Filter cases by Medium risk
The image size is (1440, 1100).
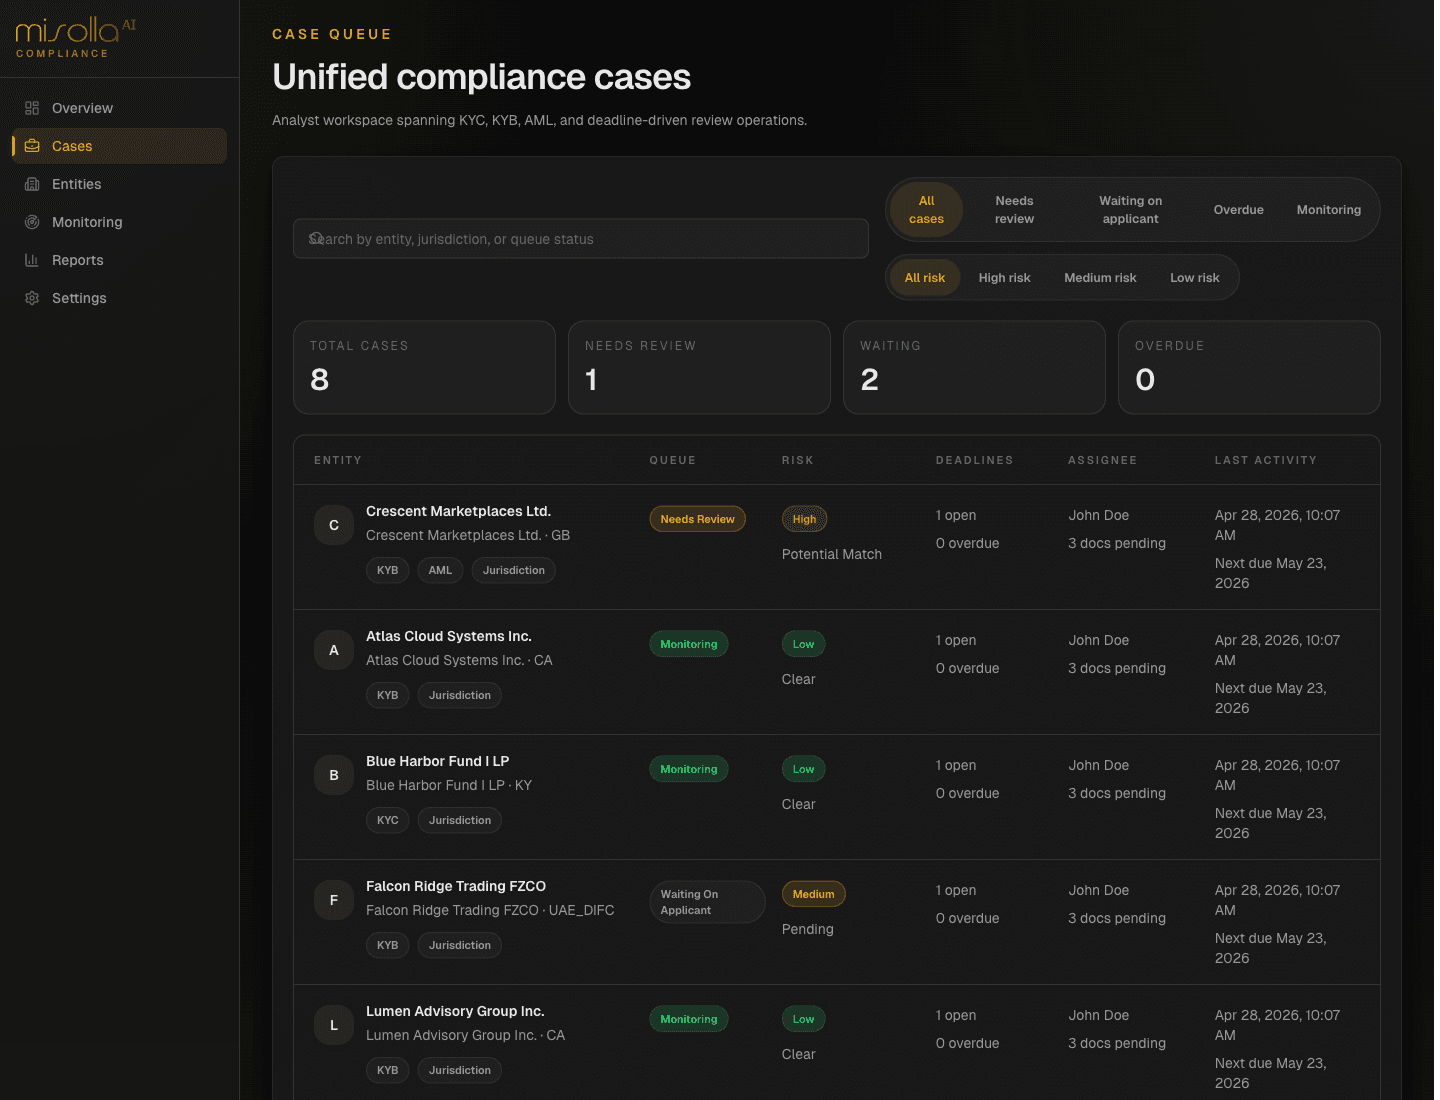pyautogui.click(x=1100, y=278)
